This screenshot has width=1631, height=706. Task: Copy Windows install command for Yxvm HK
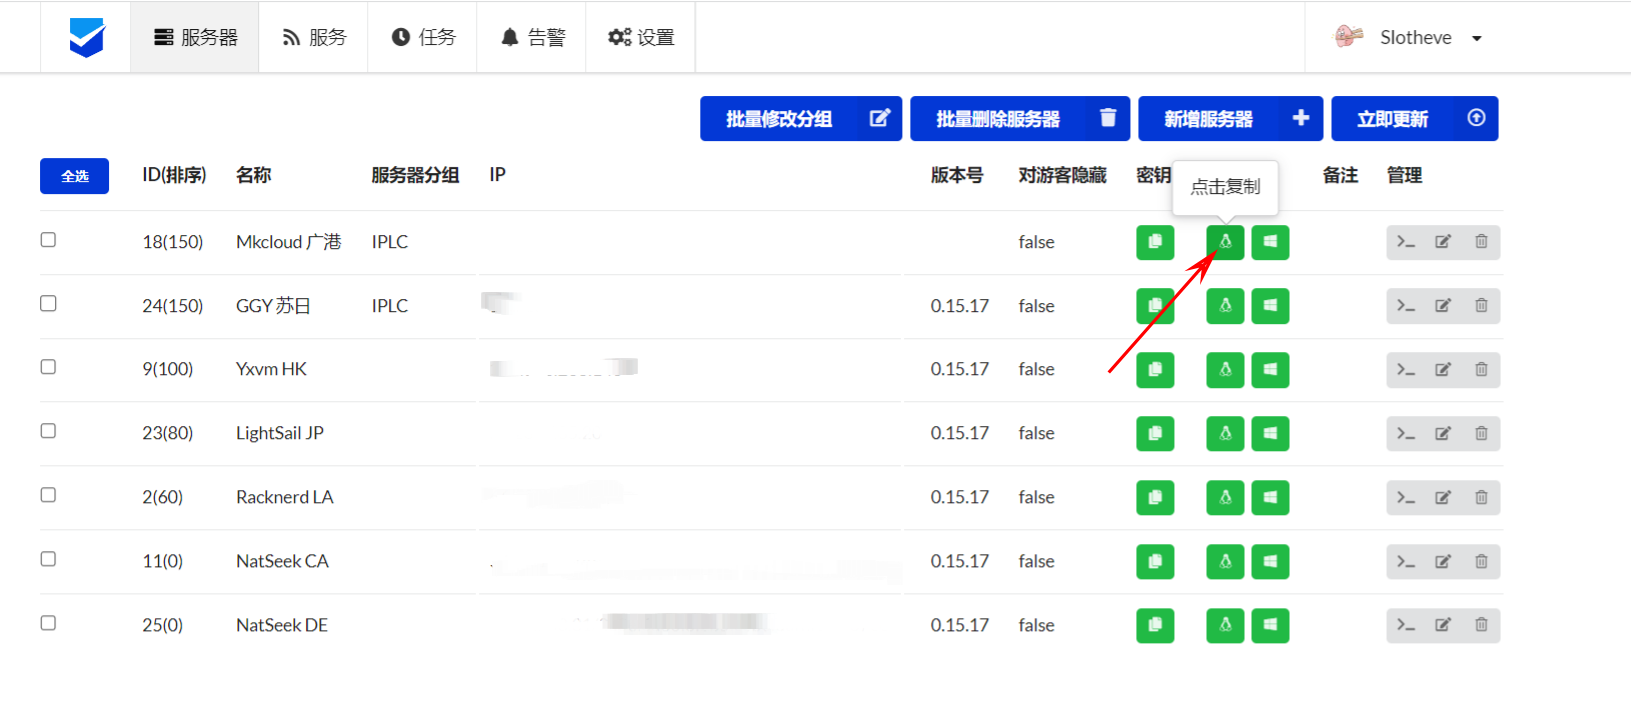tap(1270, 370)
